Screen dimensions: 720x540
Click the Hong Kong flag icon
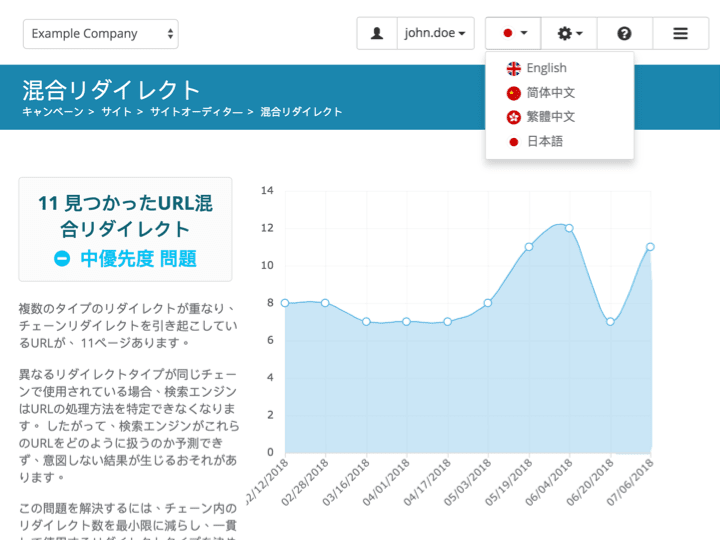click(514, 117)
